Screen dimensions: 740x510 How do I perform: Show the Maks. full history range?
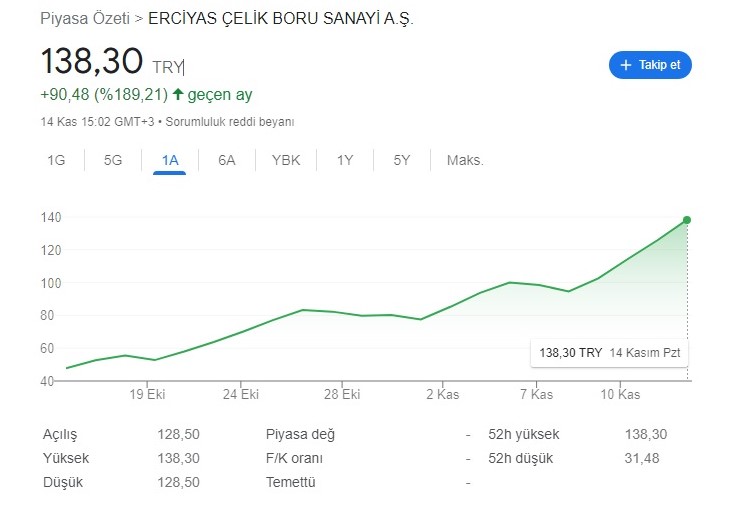tap(465, 160)
